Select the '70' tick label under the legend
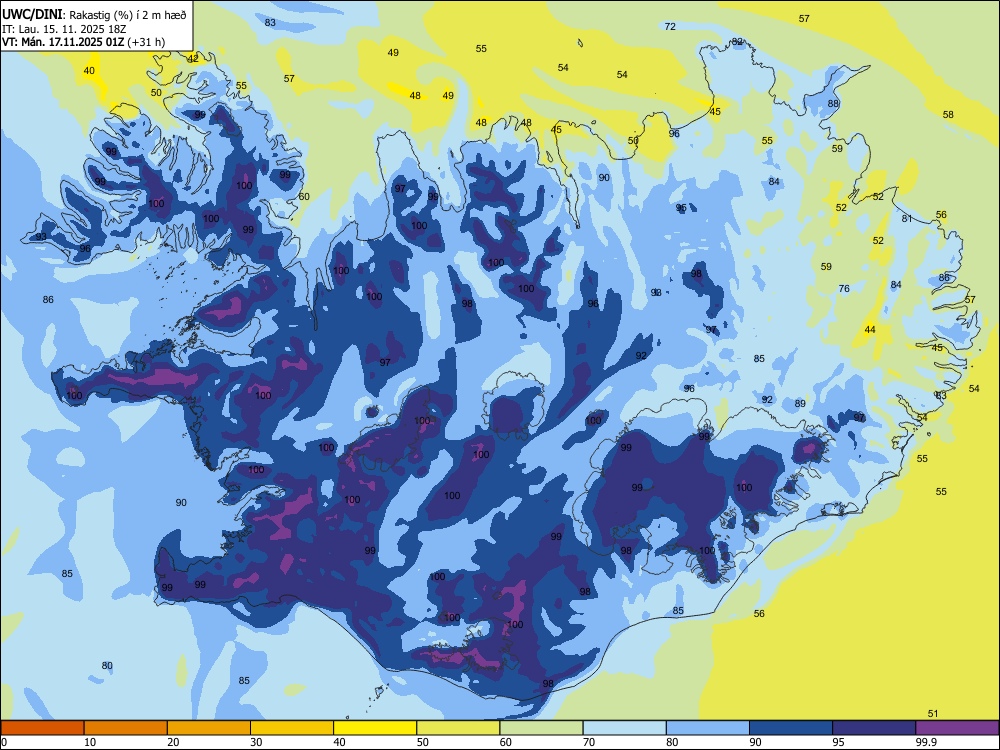Viewport: 1000px width, 750px height. 589,742
